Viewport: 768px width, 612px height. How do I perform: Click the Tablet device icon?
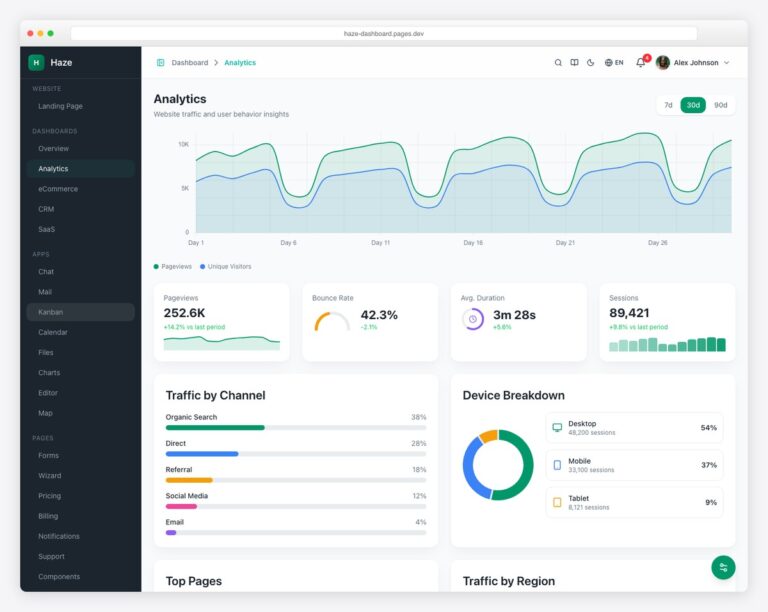(x=557, y=502)
